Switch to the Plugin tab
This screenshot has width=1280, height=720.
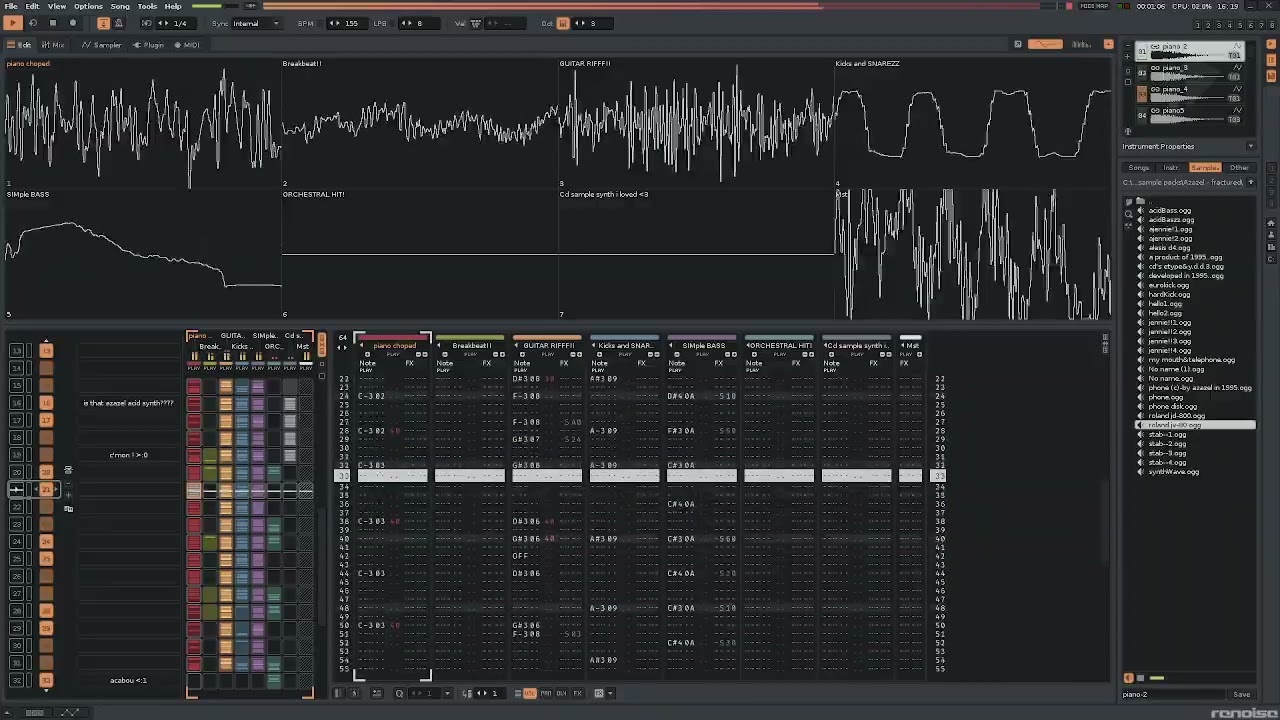149,45
